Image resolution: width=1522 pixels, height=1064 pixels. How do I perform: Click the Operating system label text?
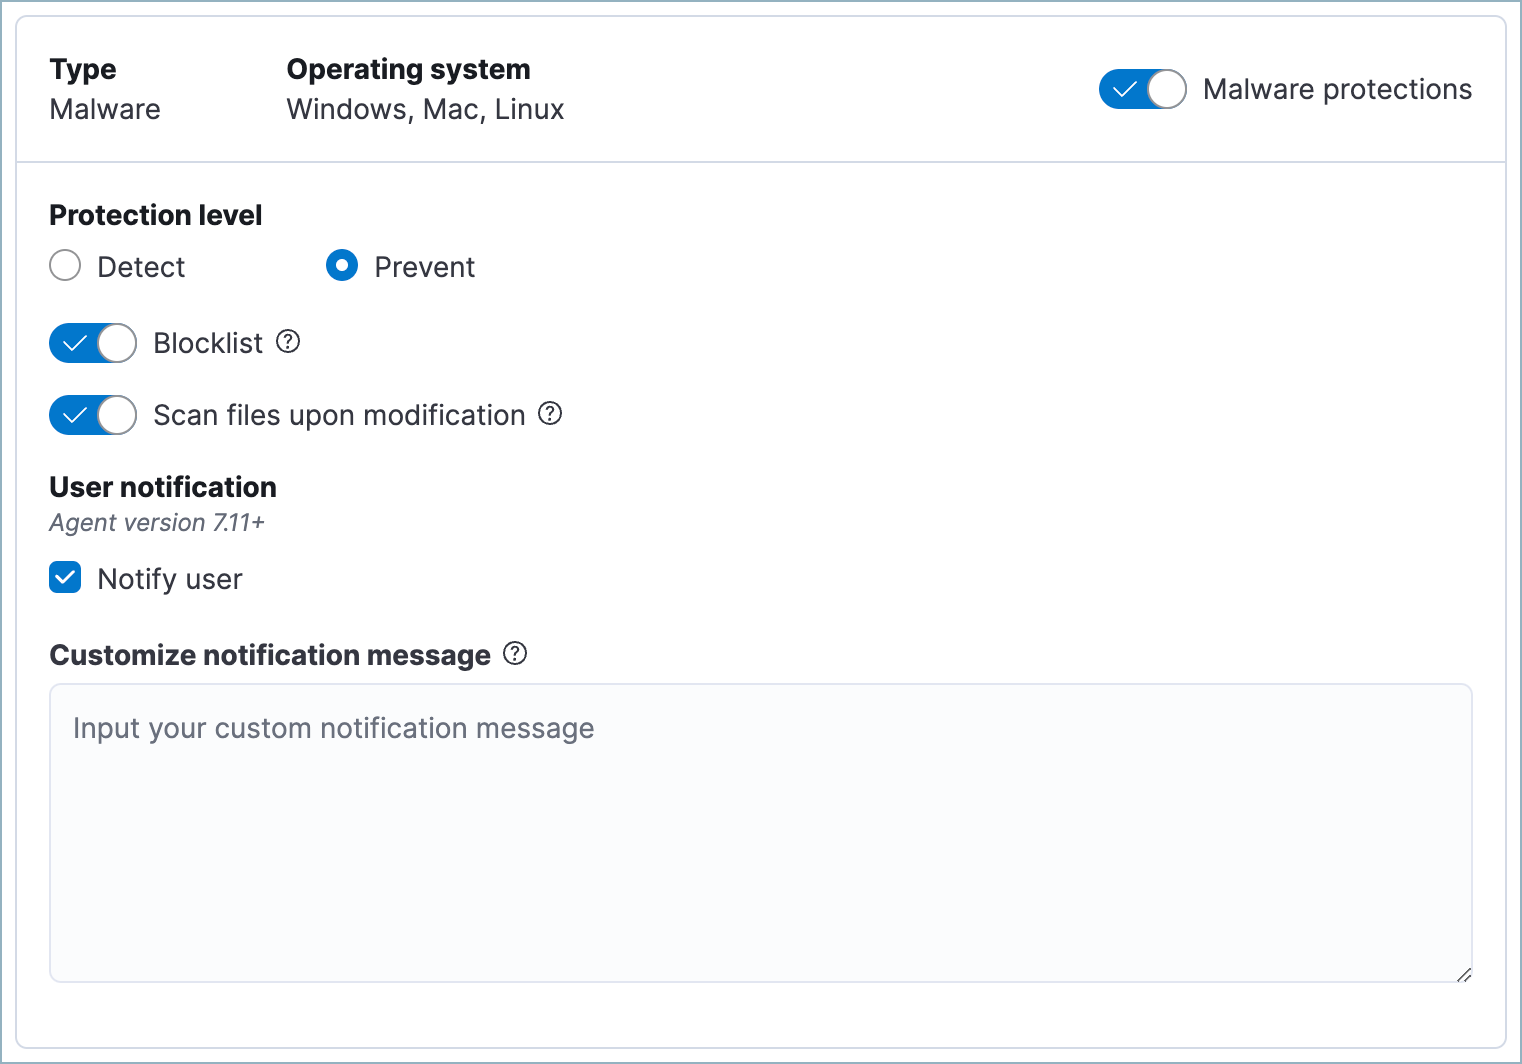click(x=408, y=68)
